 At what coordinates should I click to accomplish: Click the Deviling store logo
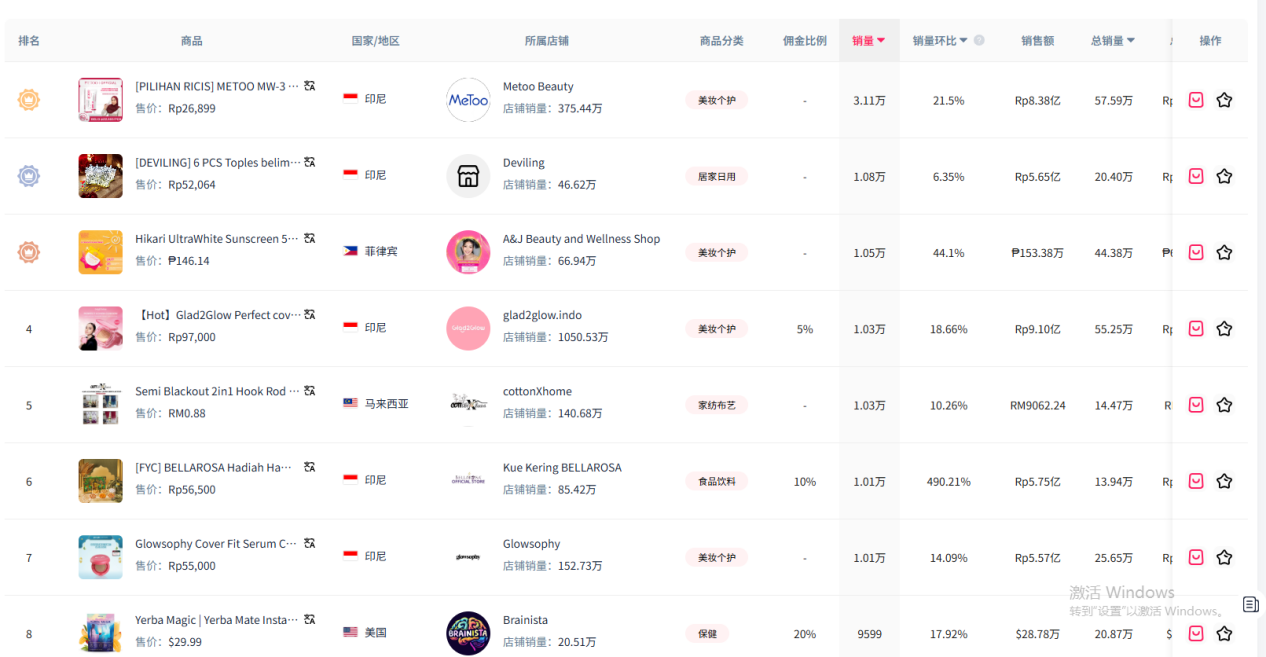click(x=468, y=176)
